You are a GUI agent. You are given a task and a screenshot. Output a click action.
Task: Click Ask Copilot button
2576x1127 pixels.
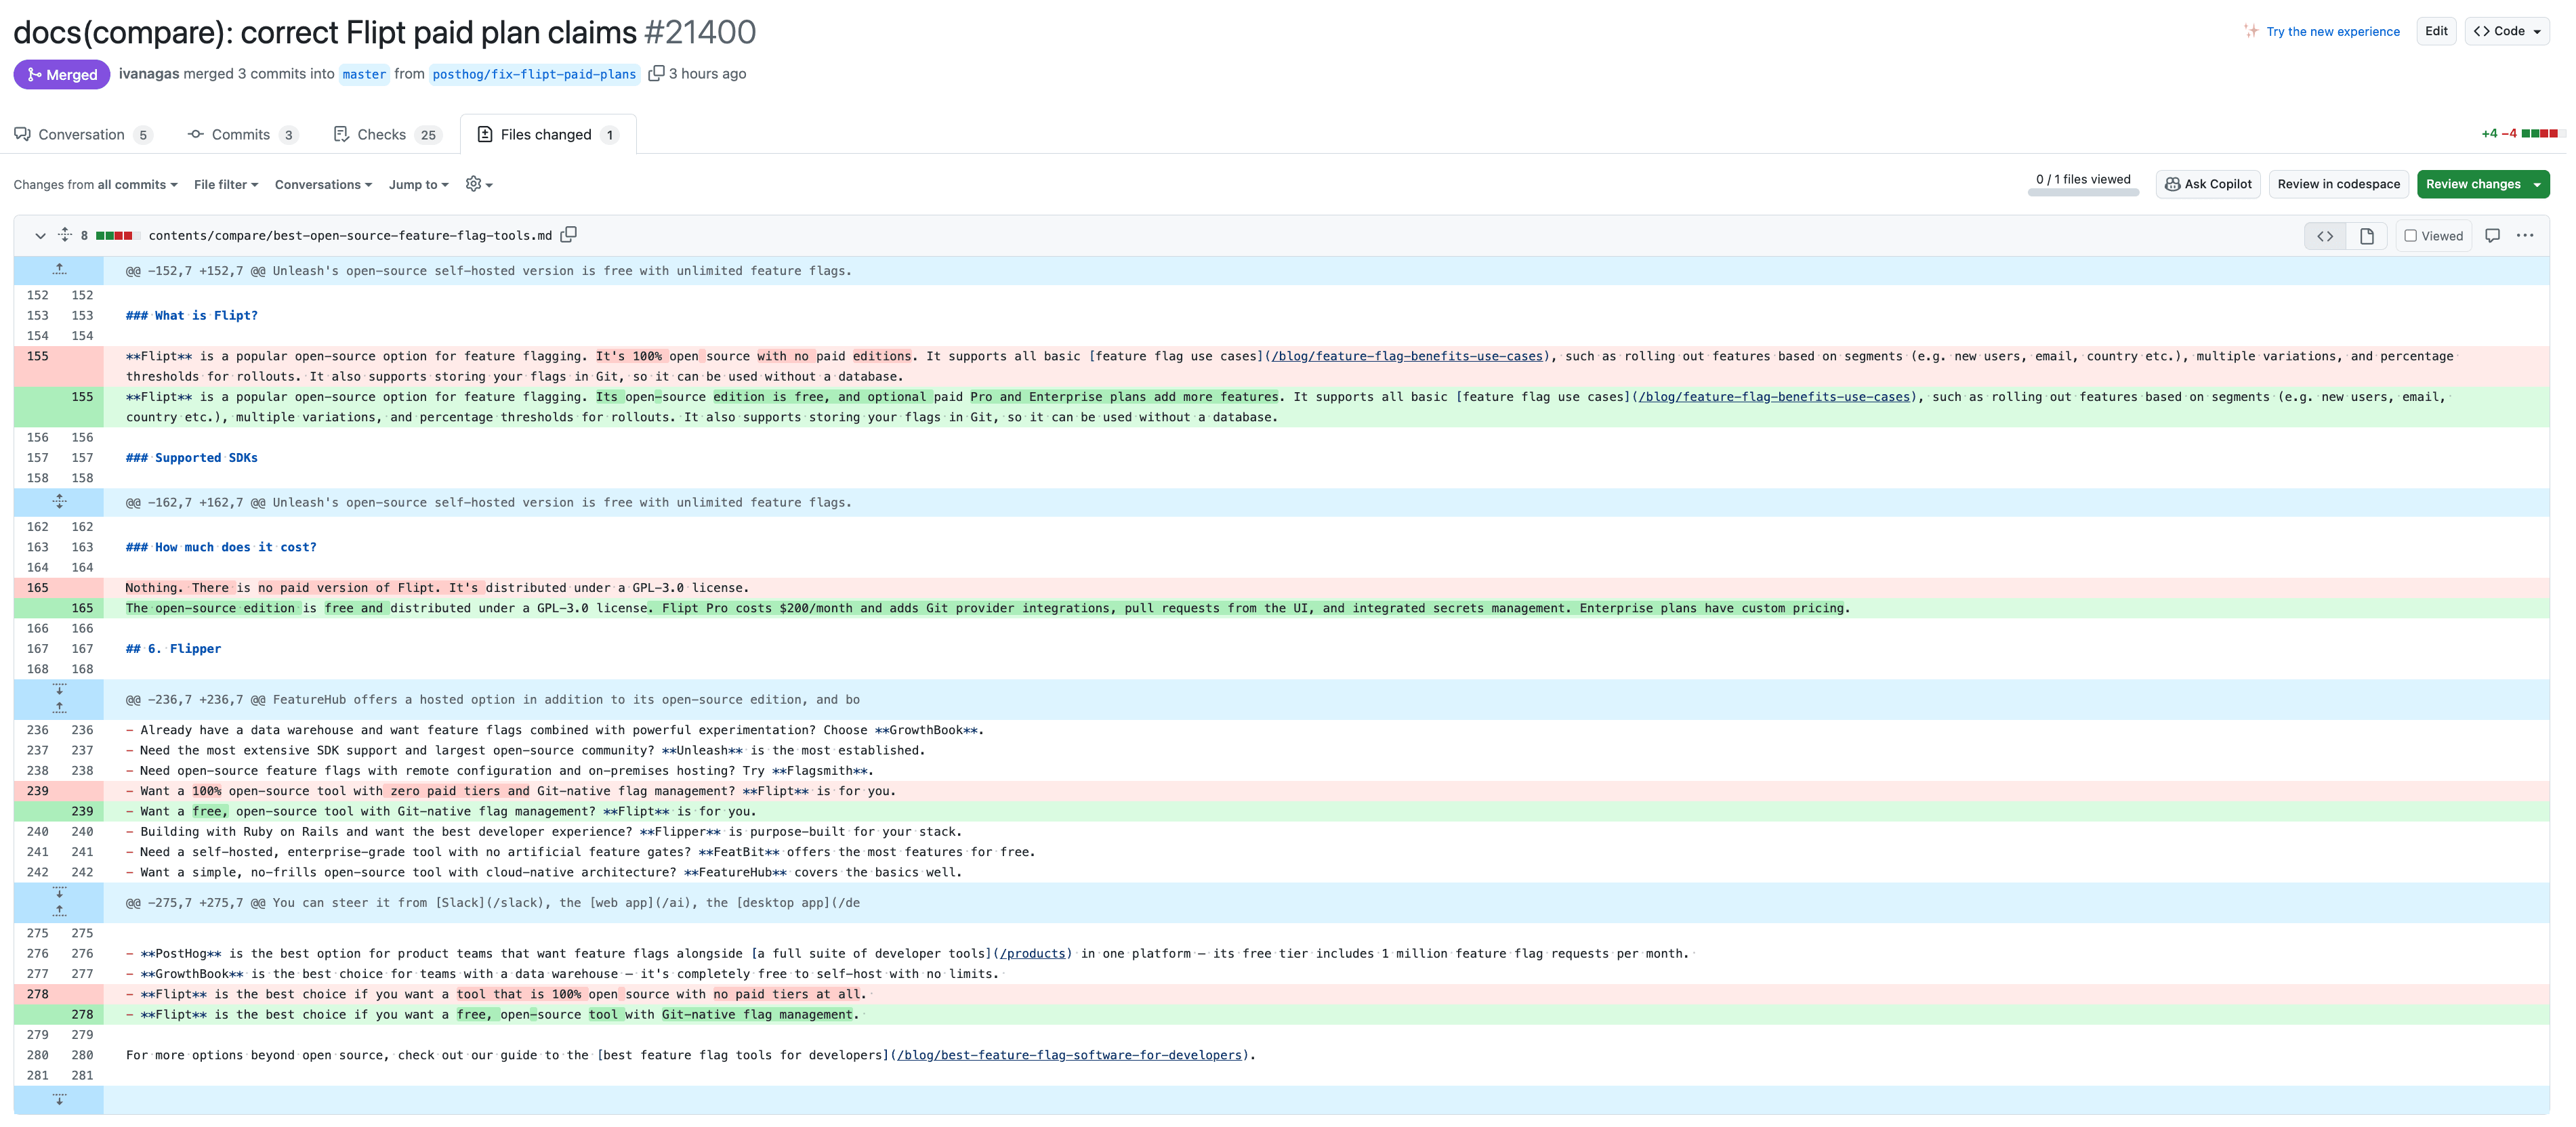pos(2208,184)
